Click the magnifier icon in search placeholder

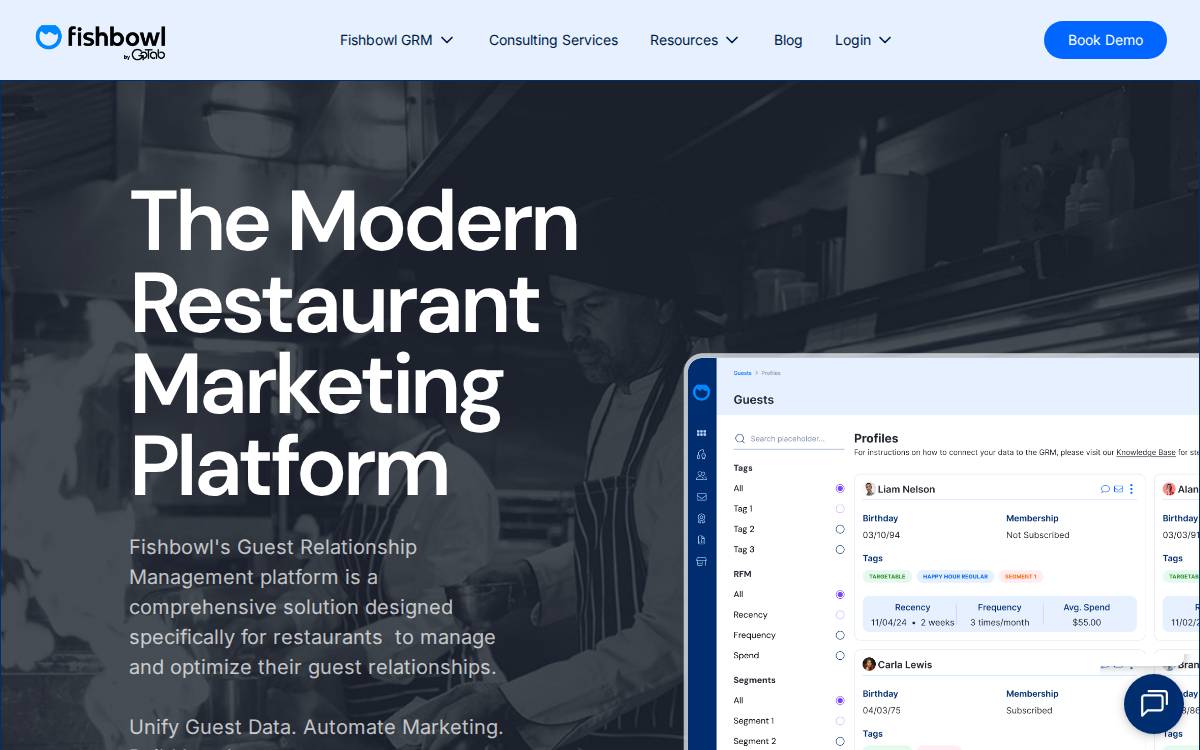(x=740, y=438)
